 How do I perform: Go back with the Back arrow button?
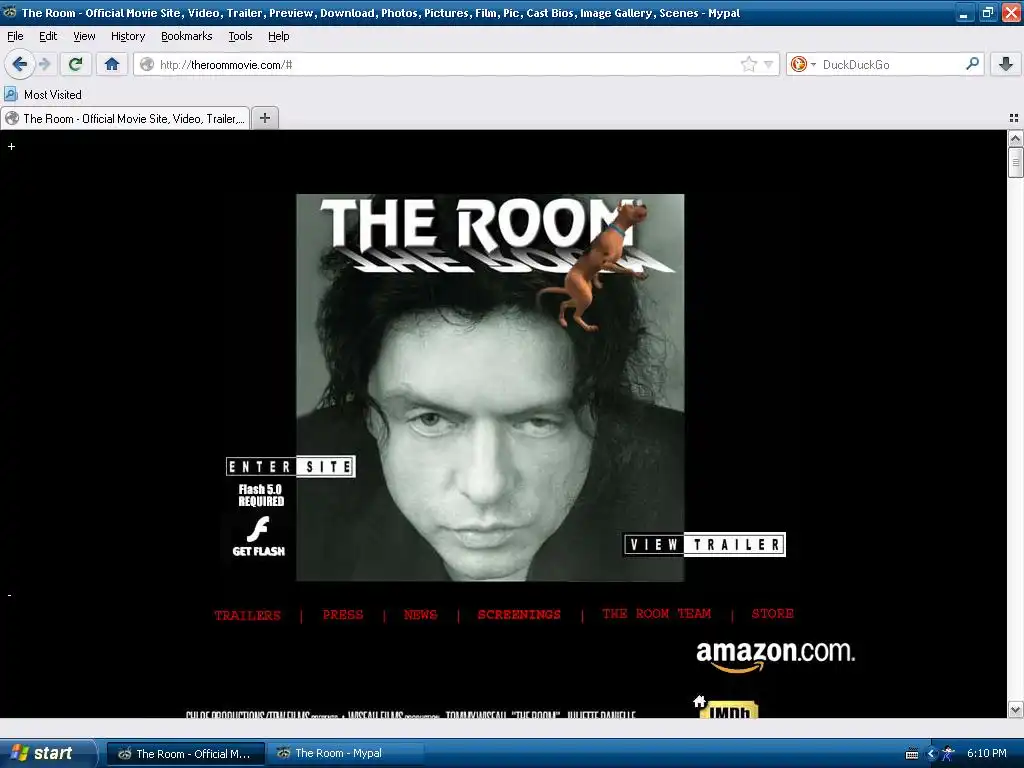pyautogui.click(x=20, y=64)
